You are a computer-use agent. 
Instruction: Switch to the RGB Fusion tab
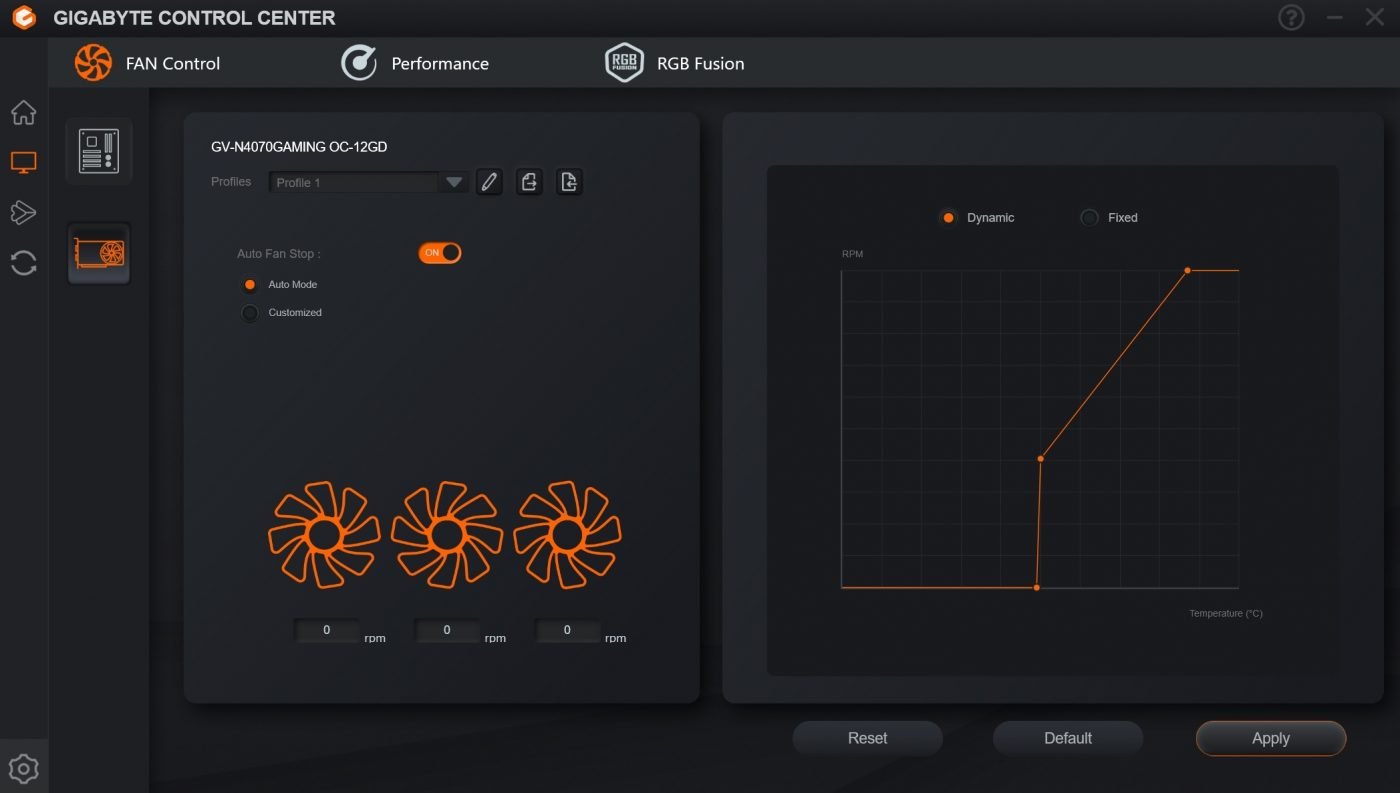675,63
